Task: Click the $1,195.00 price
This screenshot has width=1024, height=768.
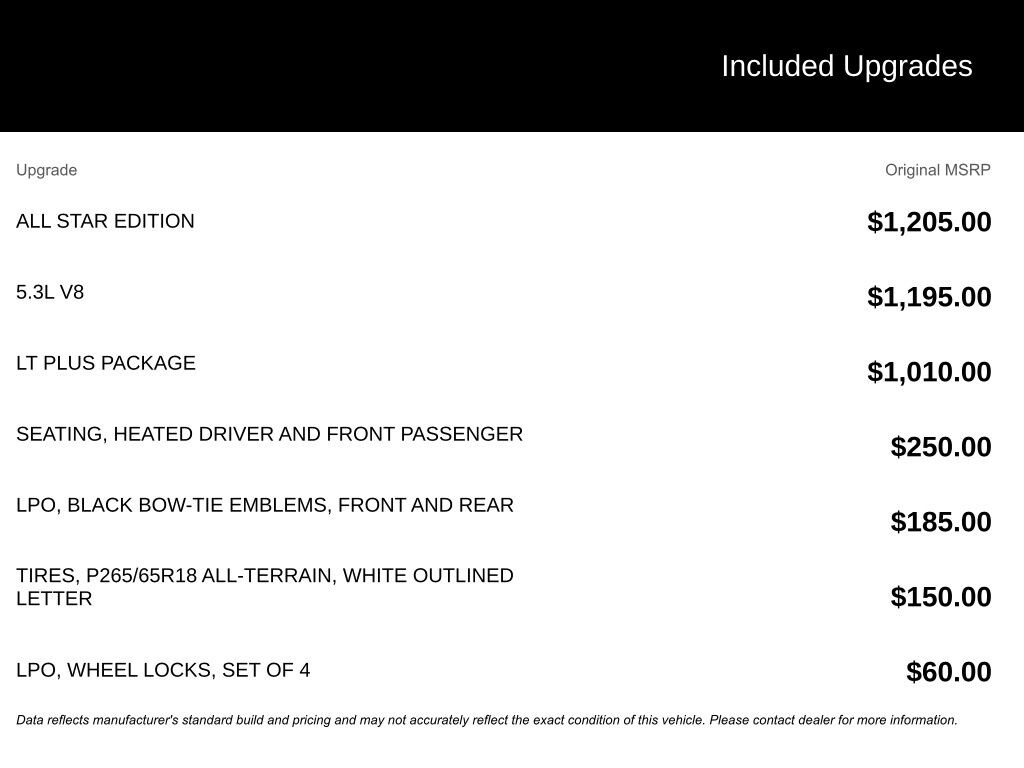Action: click(x=929, y=297)
